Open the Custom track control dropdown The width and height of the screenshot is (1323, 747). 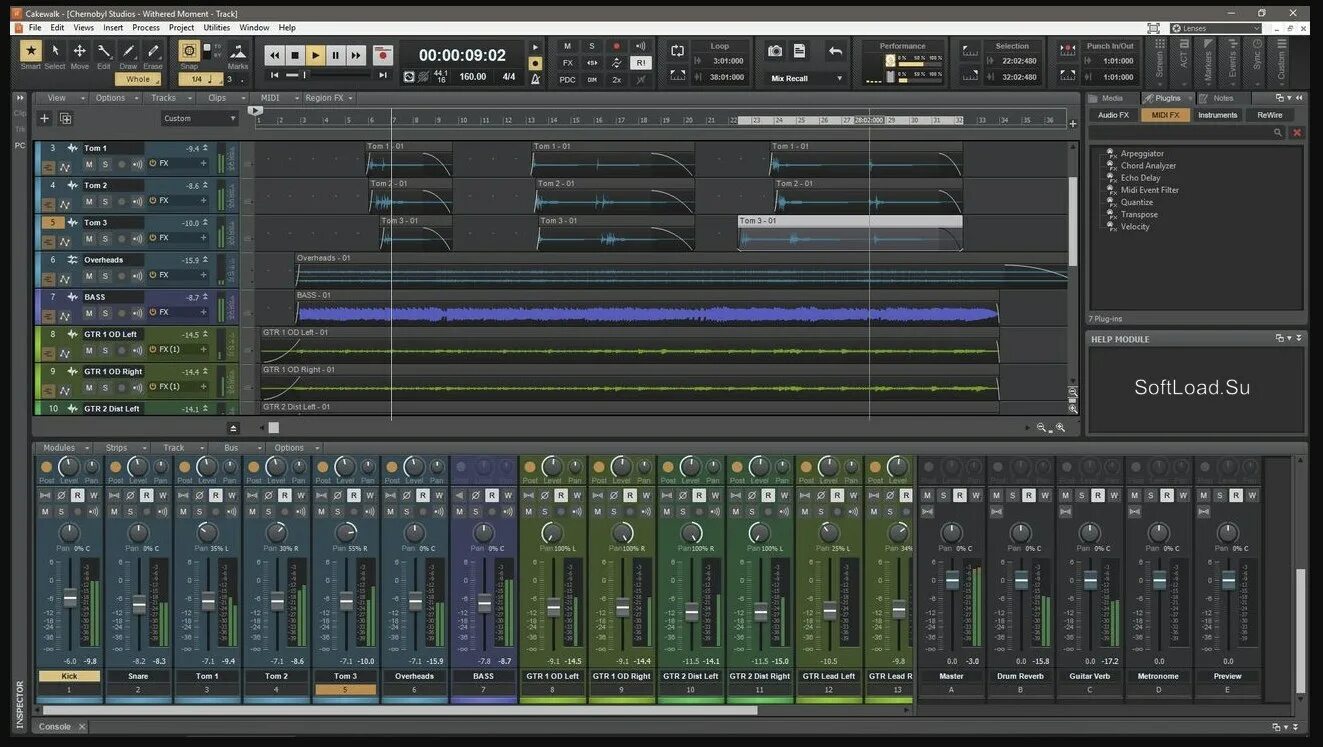pyautogui.click(x=200, y=118)
